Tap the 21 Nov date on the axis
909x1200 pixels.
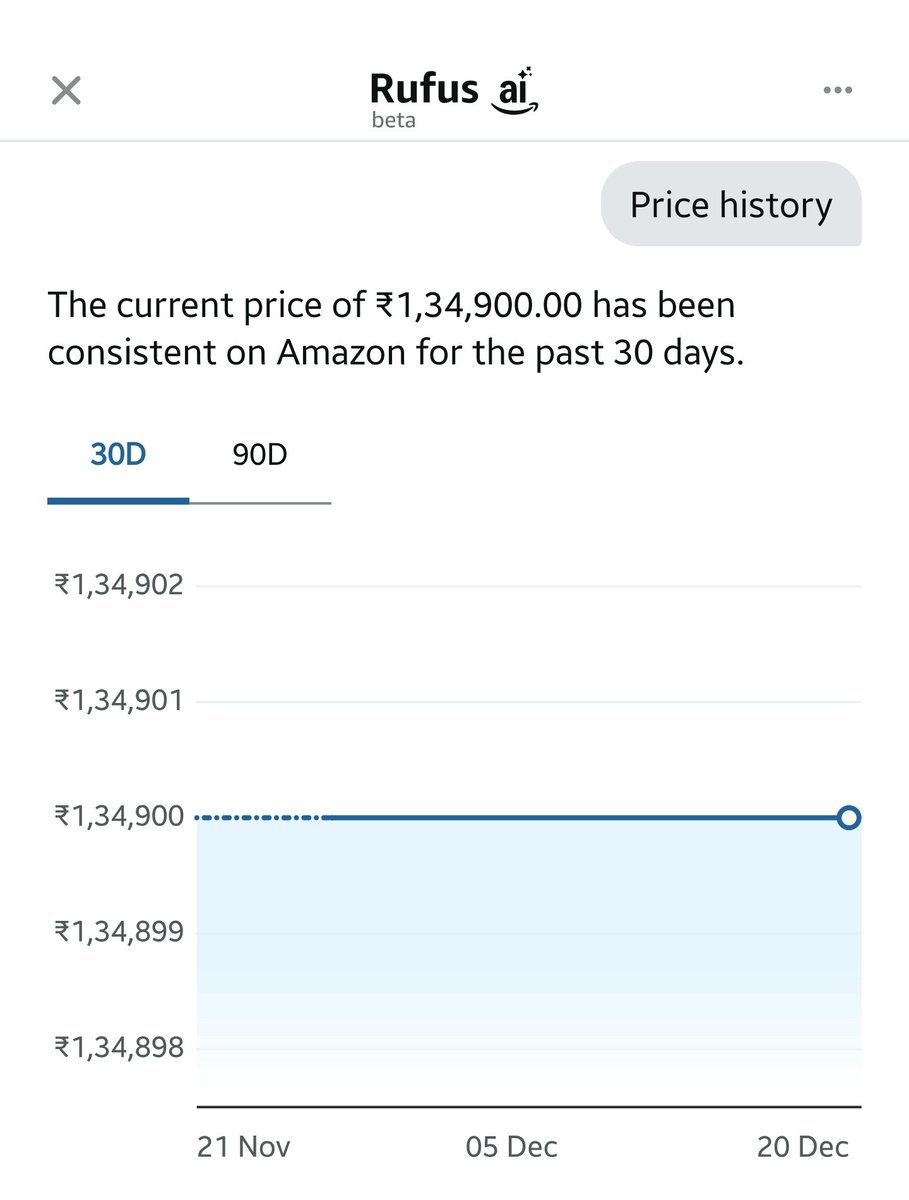(x=244, y=1146)
